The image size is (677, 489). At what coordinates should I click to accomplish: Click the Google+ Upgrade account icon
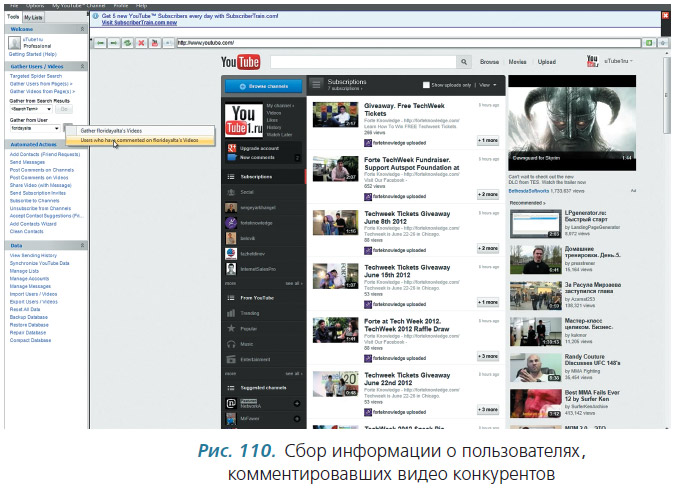[x=232, y=148]
